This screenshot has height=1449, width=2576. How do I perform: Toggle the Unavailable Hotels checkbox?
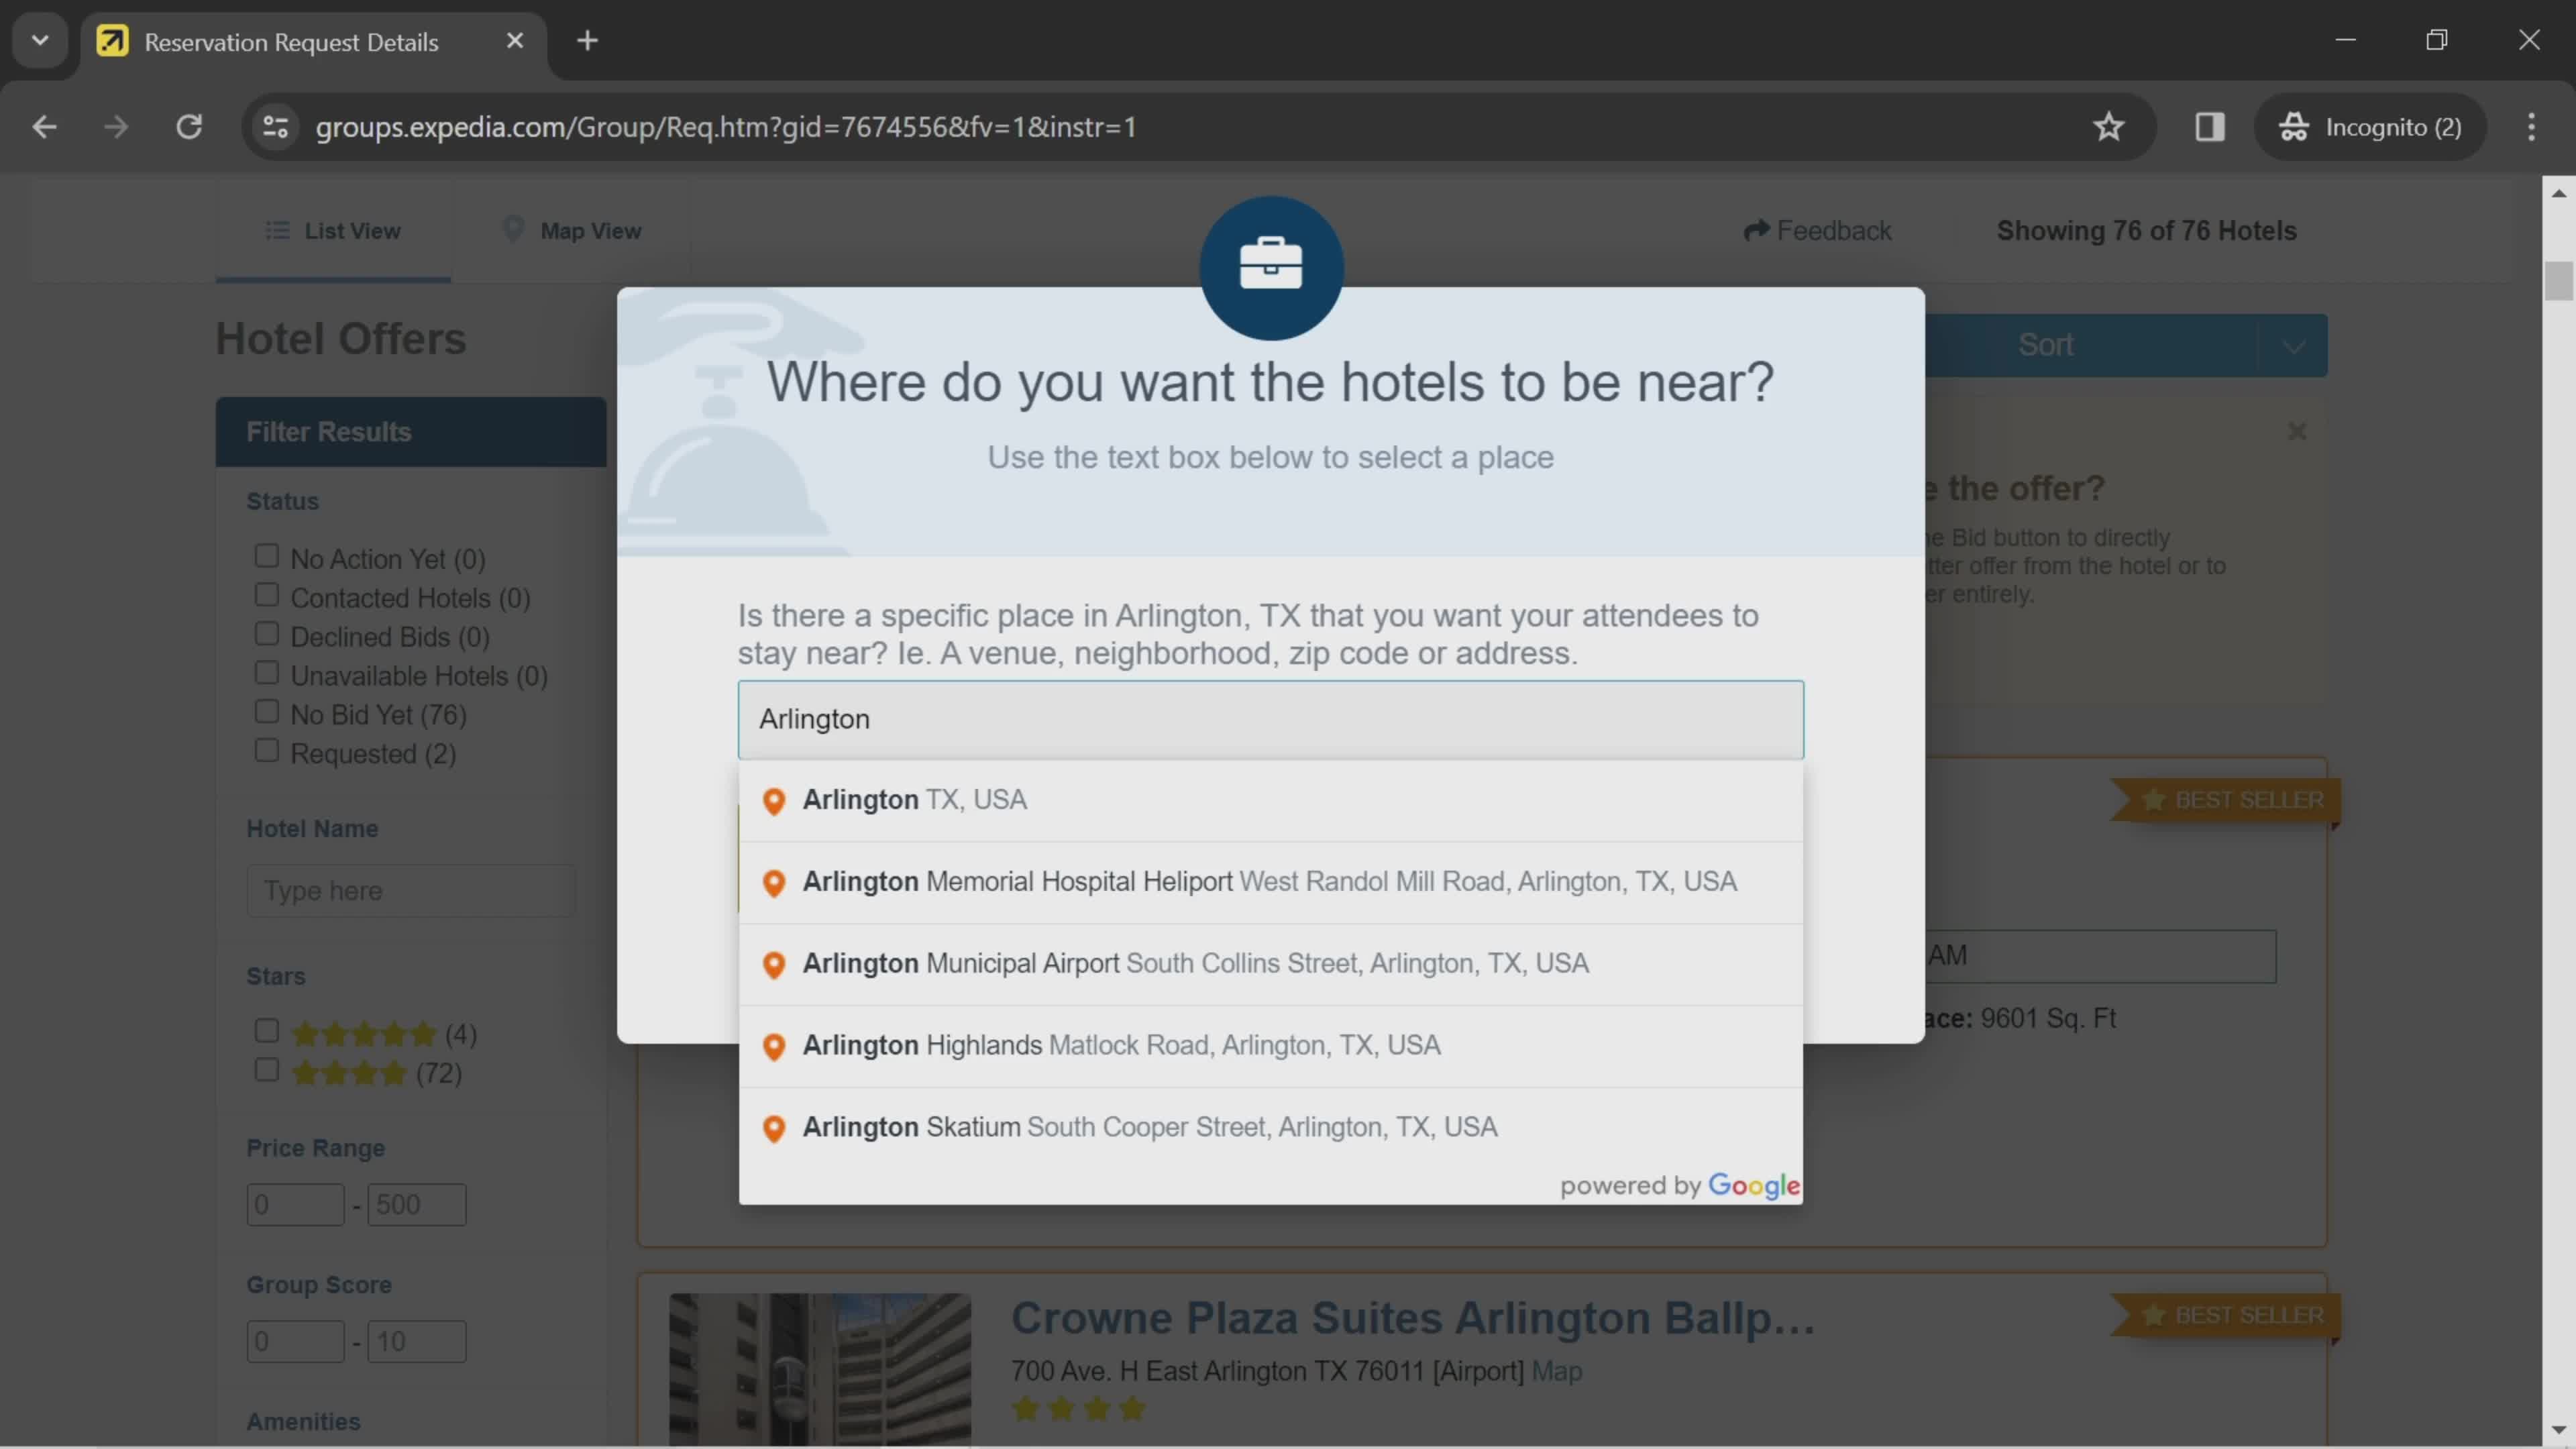[x=266, y=672]
